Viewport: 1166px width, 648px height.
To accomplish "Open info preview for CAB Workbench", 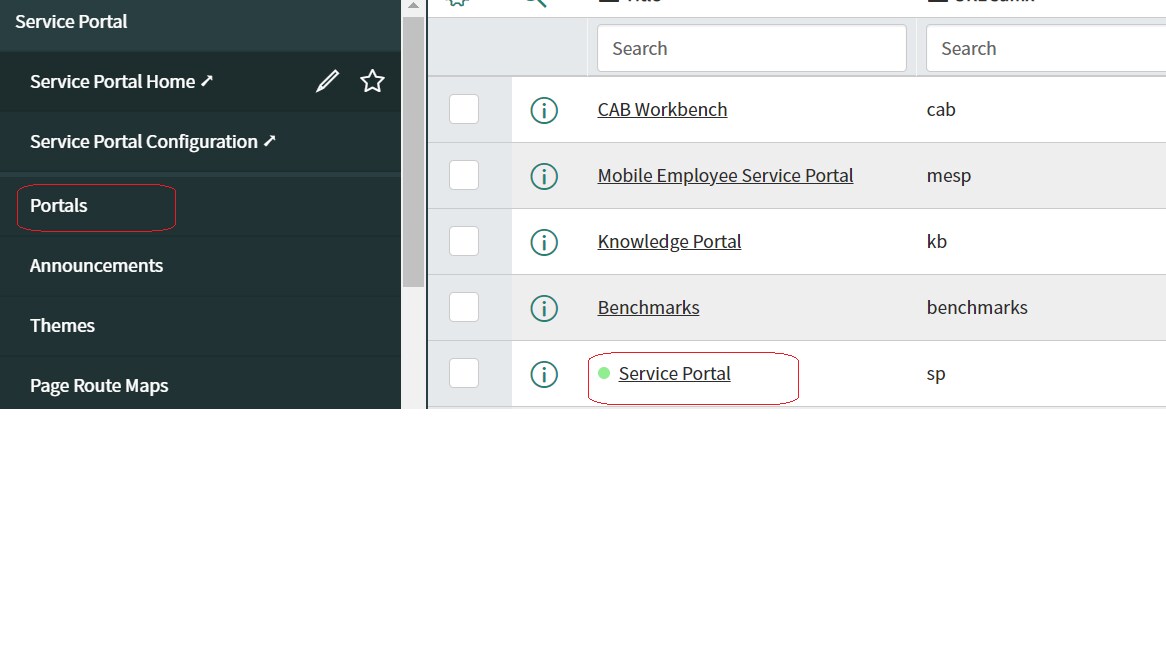I will click(544, 110).
